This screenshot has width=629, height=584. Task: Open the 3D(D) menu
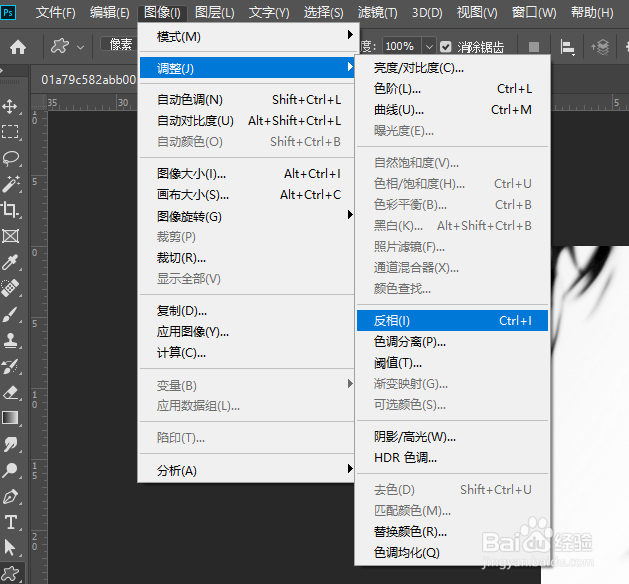(427, 13)
